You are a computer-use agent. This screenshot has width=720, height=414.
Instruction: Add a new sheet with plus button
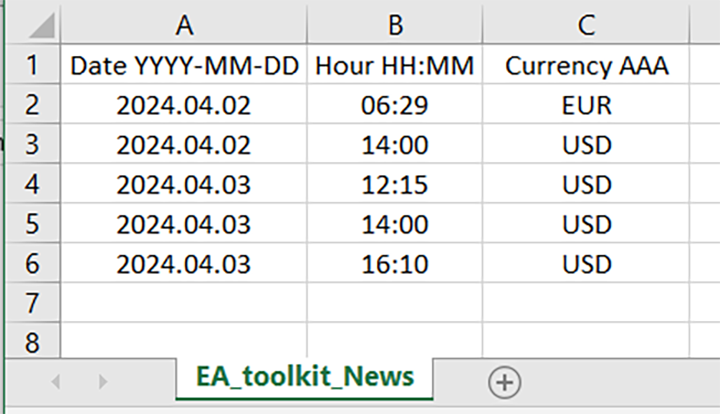[x=504, y=381]
